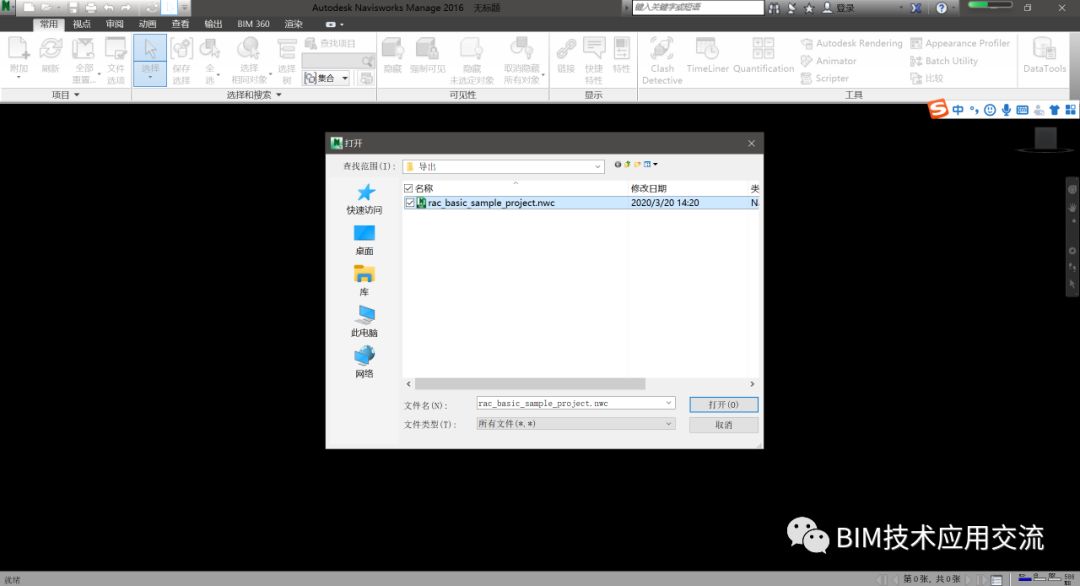Switch to the 查看 ribbon tab
Screen dimensions: 1080x586
tap(180, 24)
